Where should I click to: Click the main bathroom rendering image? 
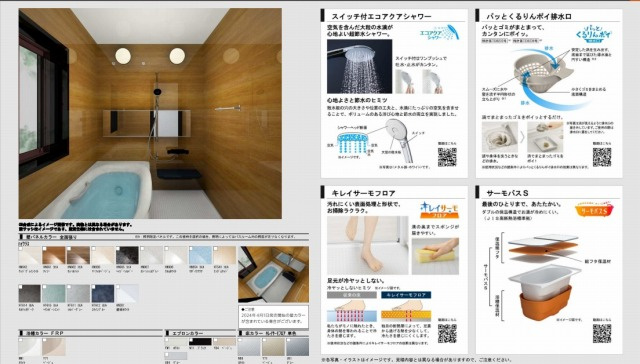pos(150,113)
